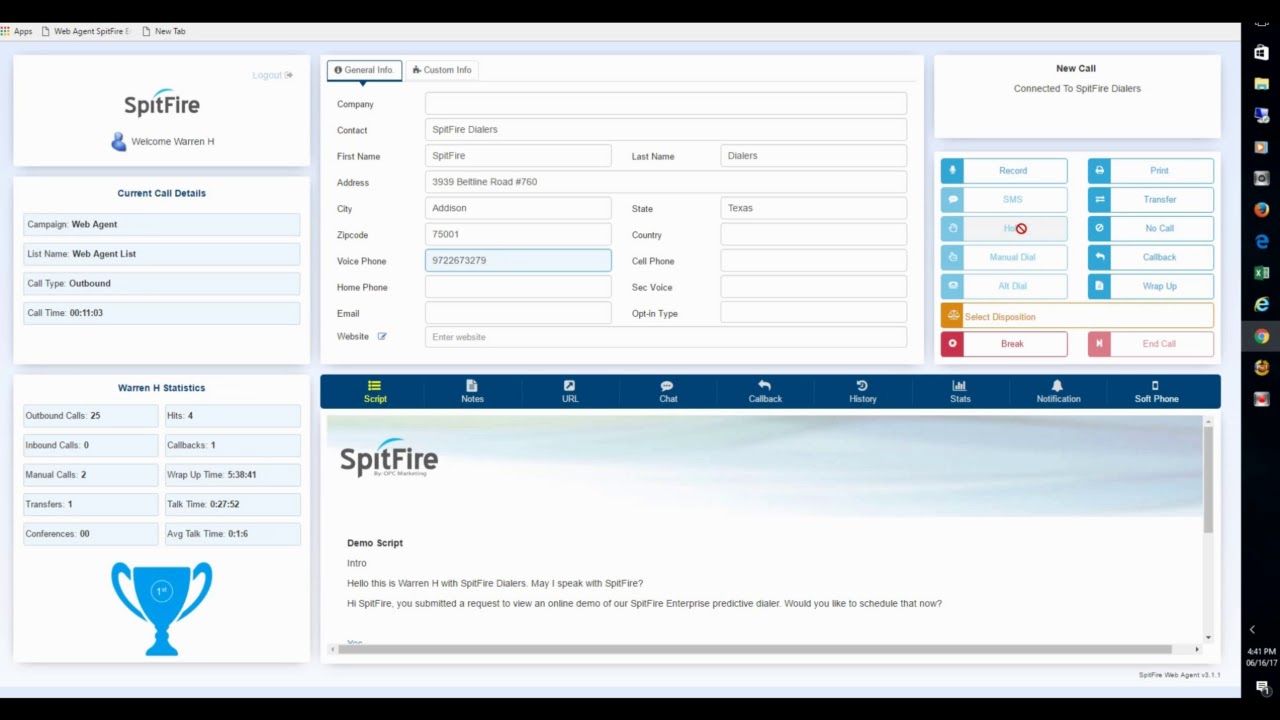Image resolution: width=1280 pixels, height=720 pixels.
Task: Click the user avatar icon beside Welcome
Action: coord(119,141)
